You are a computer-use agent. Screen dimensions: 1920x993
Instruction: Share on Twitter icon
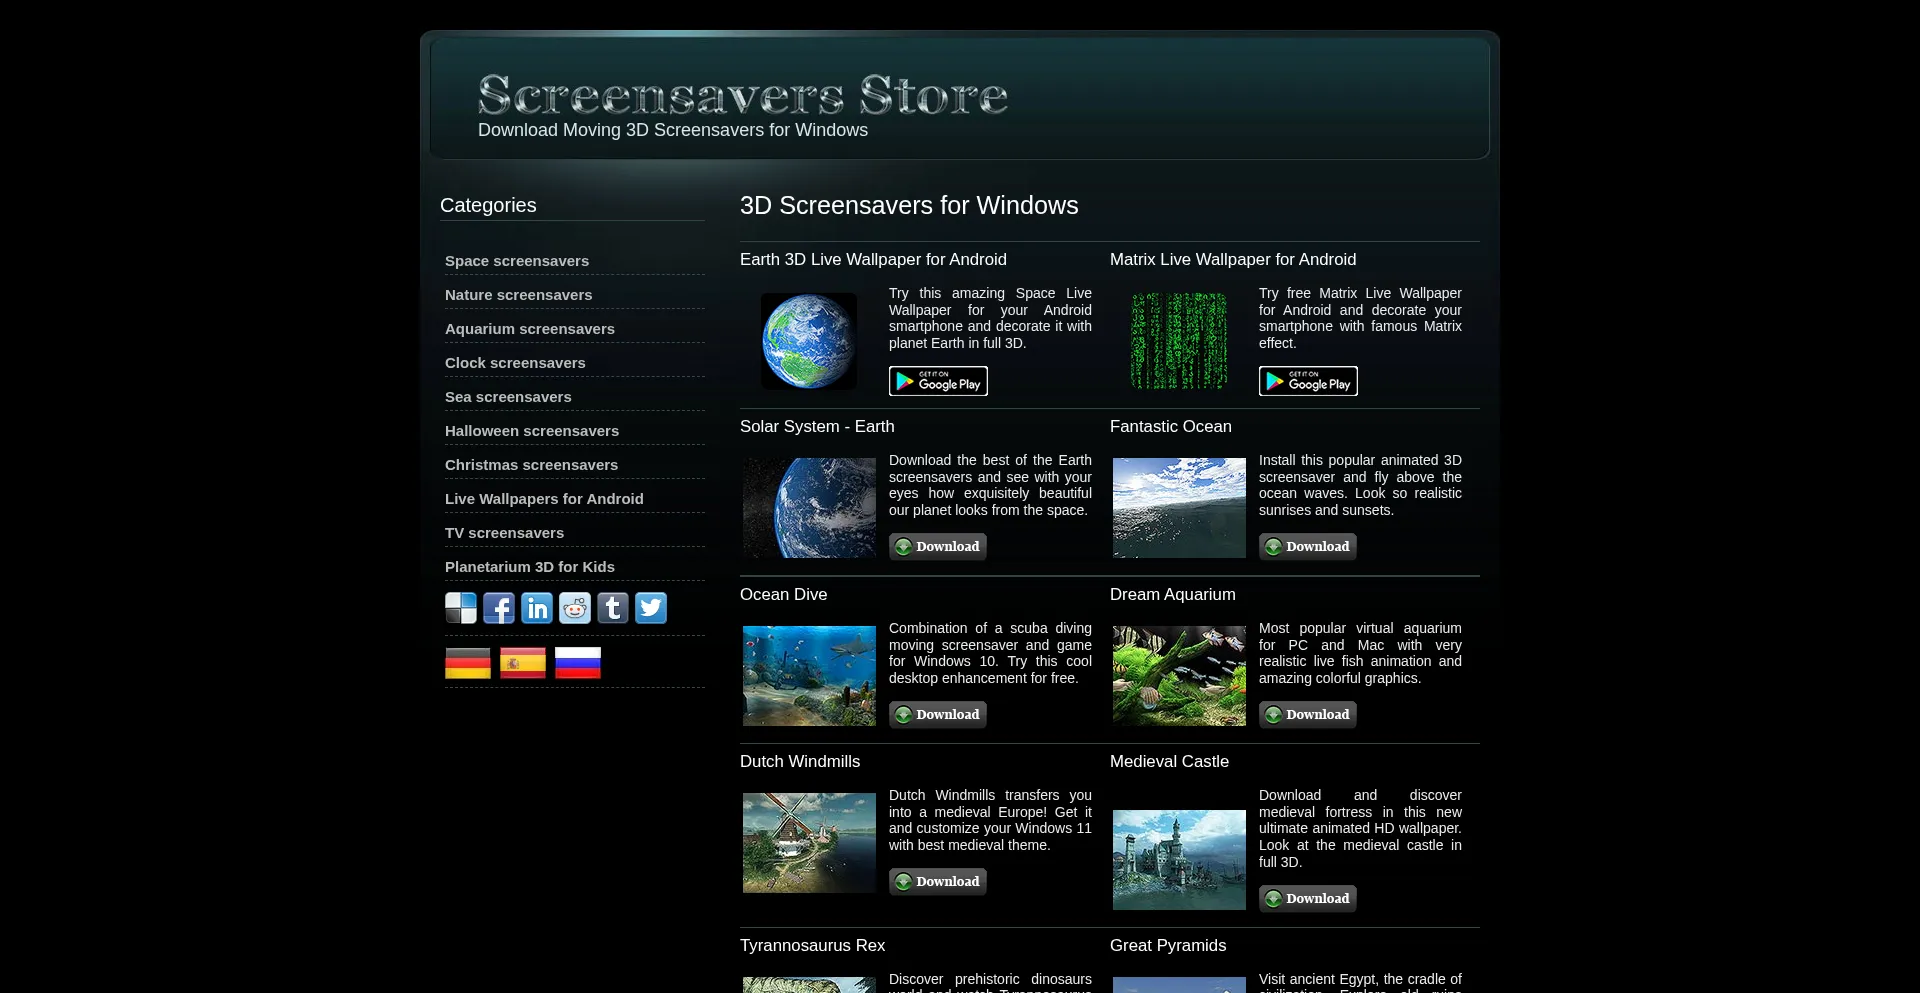coord(651,608)
